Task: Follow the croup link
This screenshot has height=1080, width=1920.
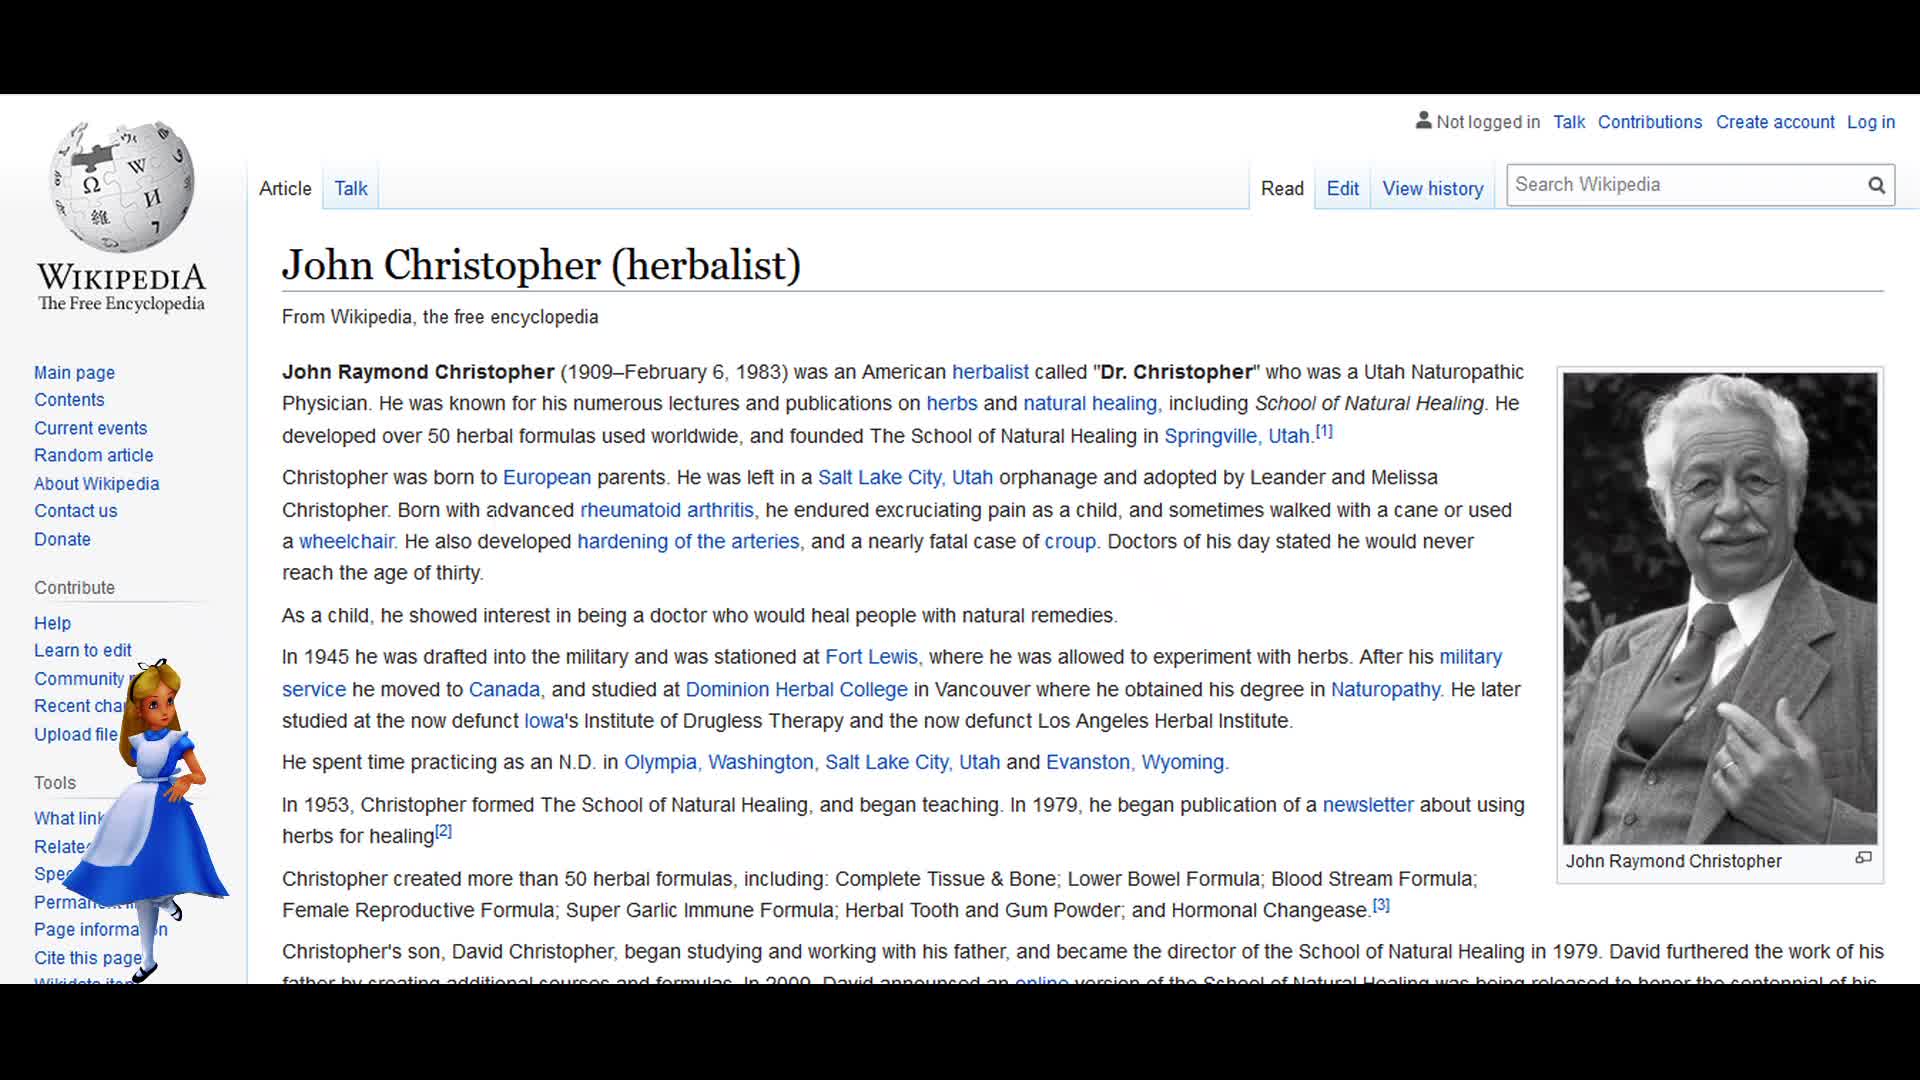Action: coord(1070,541)
